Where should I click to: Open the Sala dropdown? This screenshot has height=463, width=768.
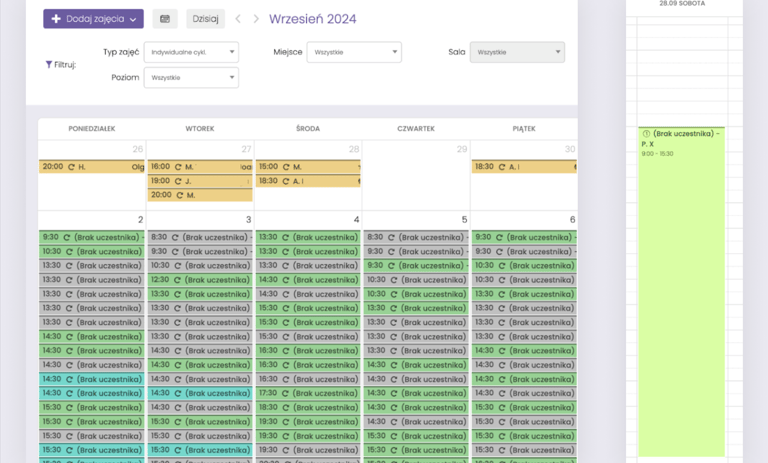point(517,52)
